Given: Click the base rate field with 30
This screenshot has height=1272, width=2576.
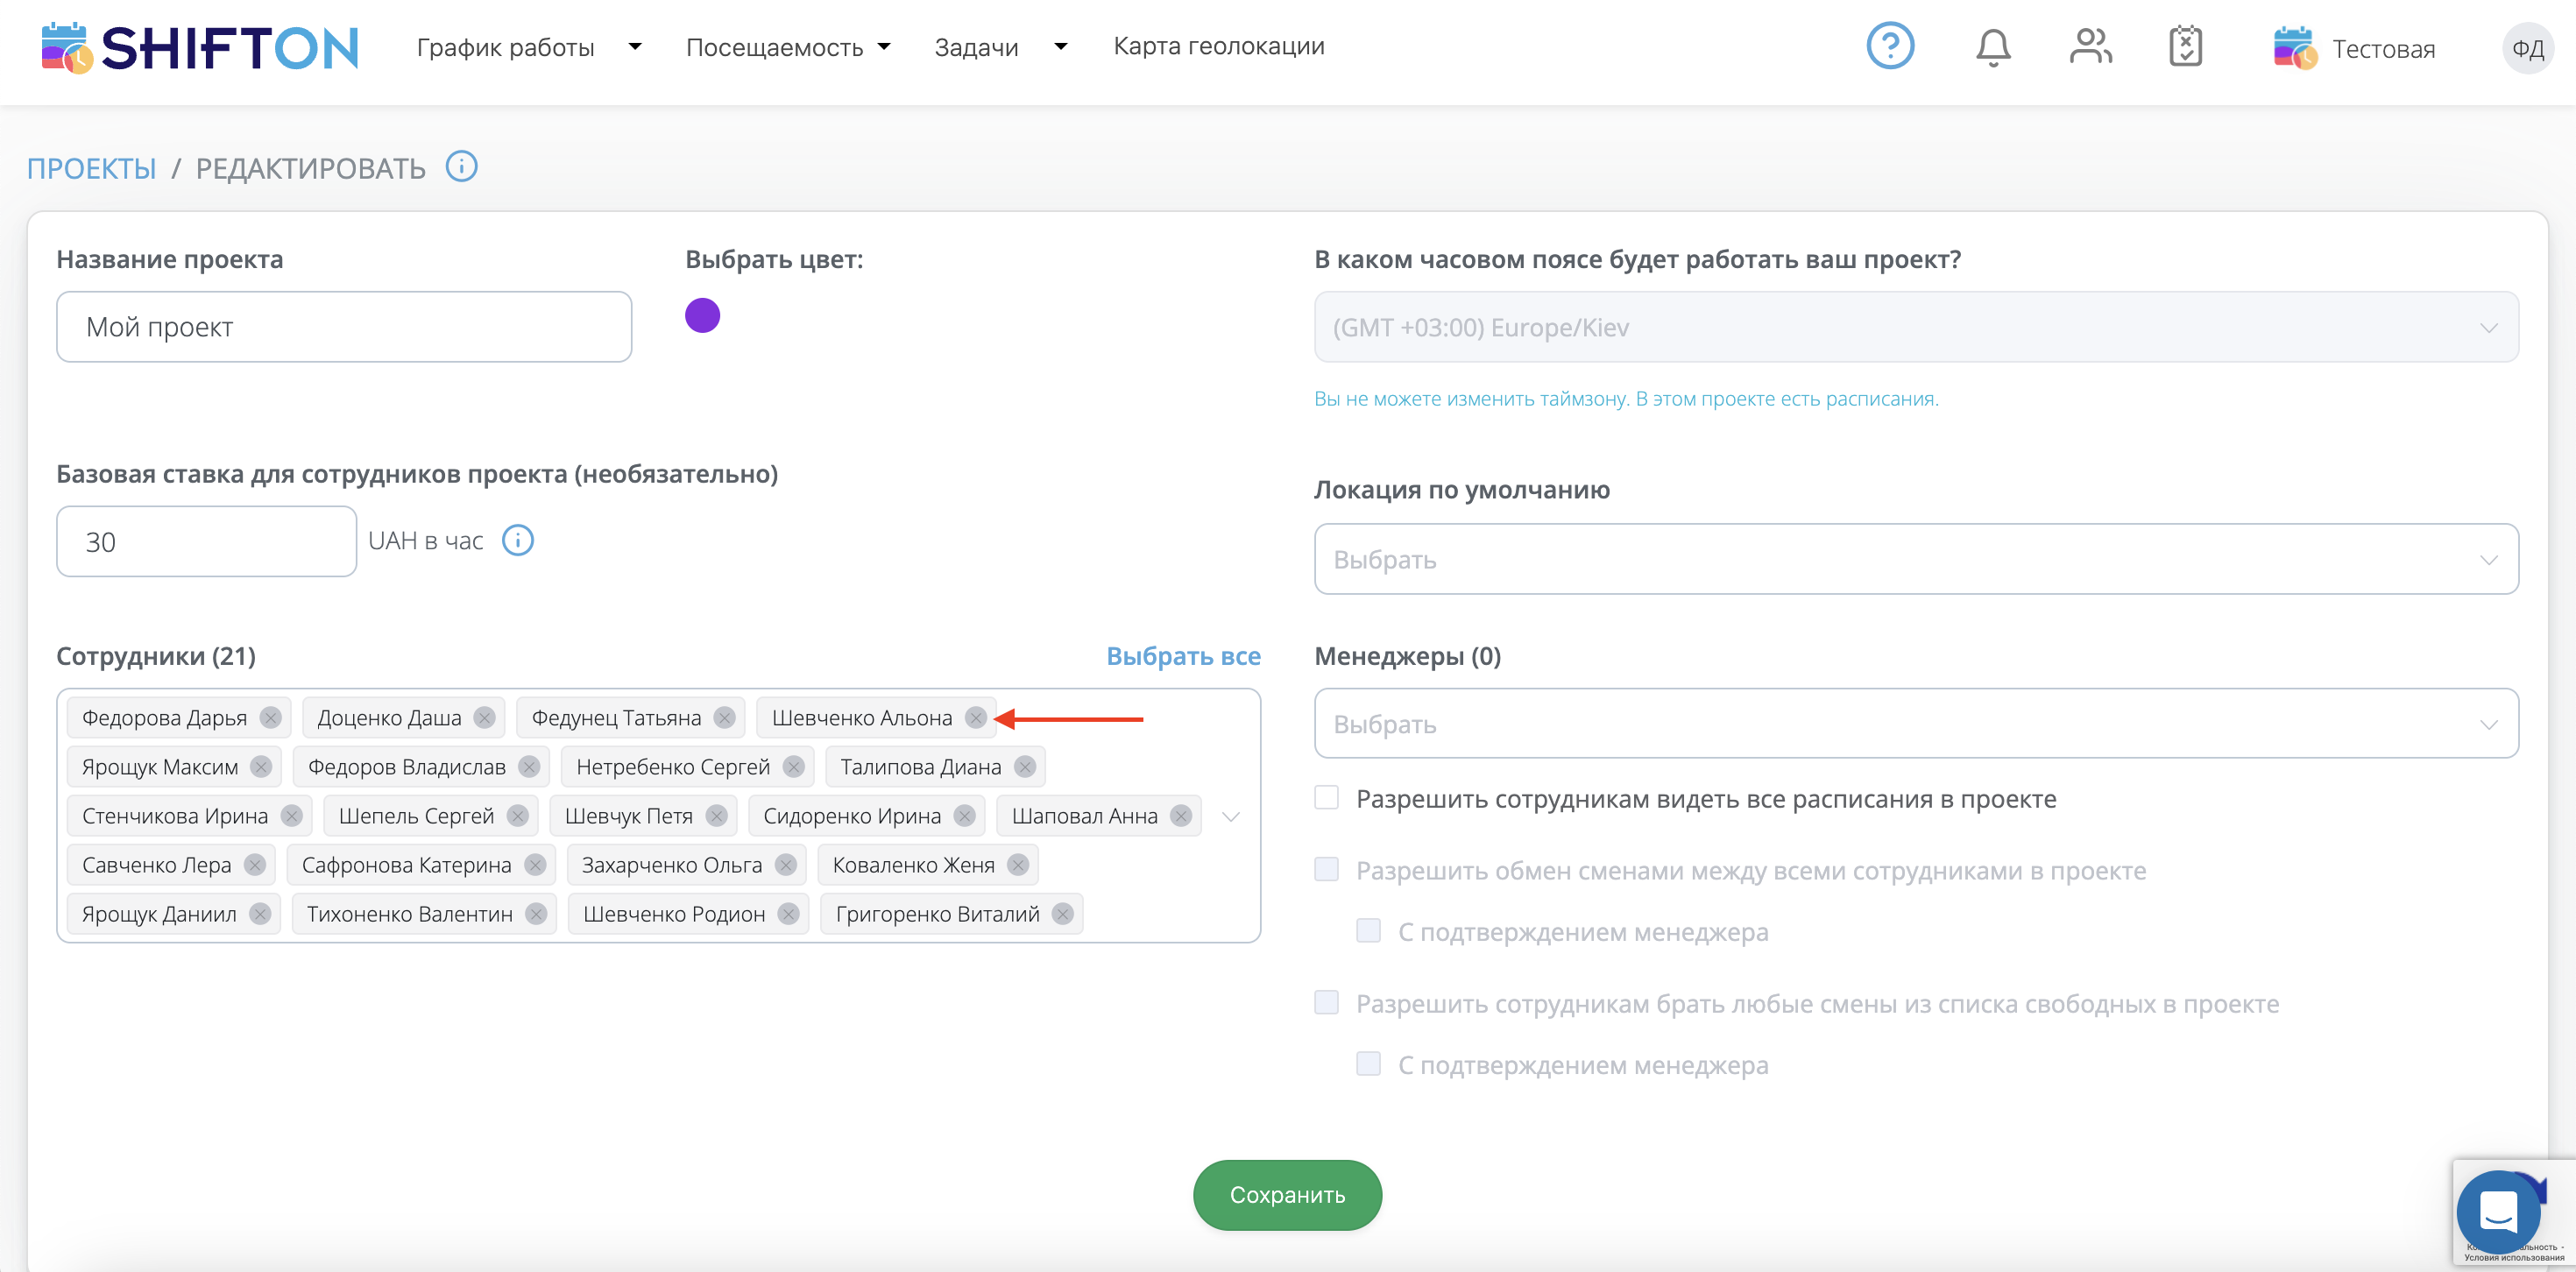Looking at the screenshot, I should click(x=206, y=541).
